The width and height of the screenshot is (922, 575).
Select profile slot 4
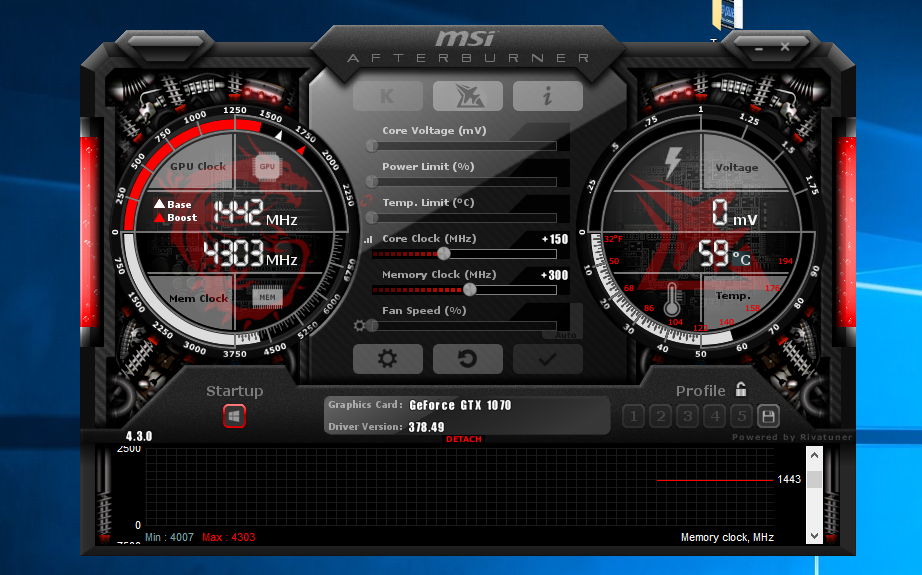714,417
